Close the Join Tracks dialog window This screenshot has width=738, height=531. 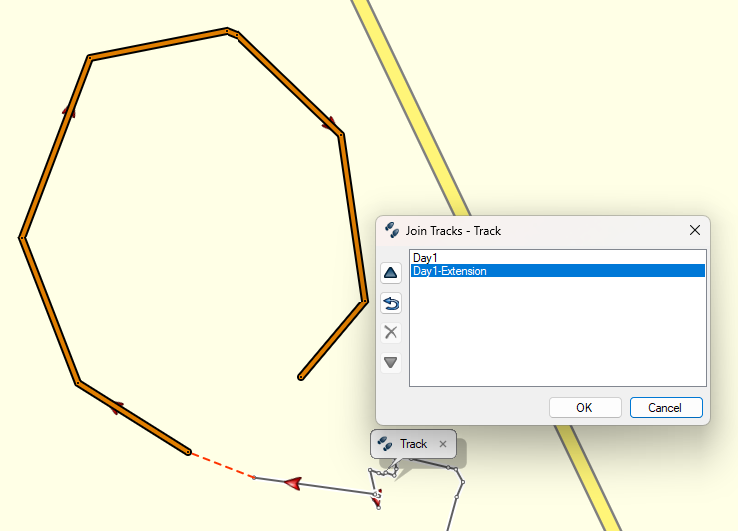695,230
